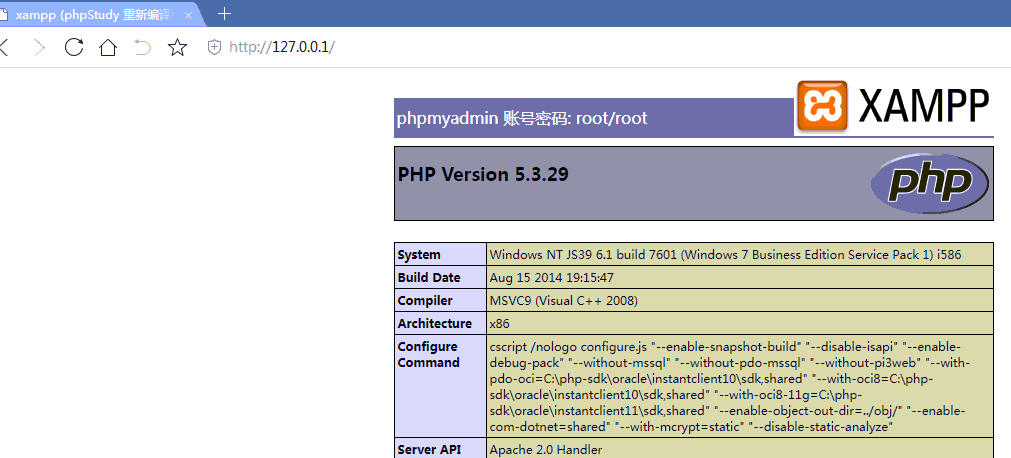Click the XAMPP logo icon
Image resolution: width=1011 pixels, height=458 pixels.
822,106
